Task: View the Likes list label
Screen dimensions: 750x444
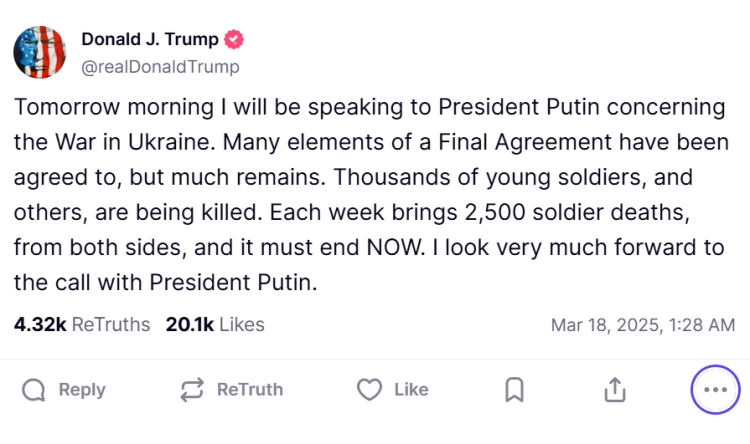Action: [242, 325]
